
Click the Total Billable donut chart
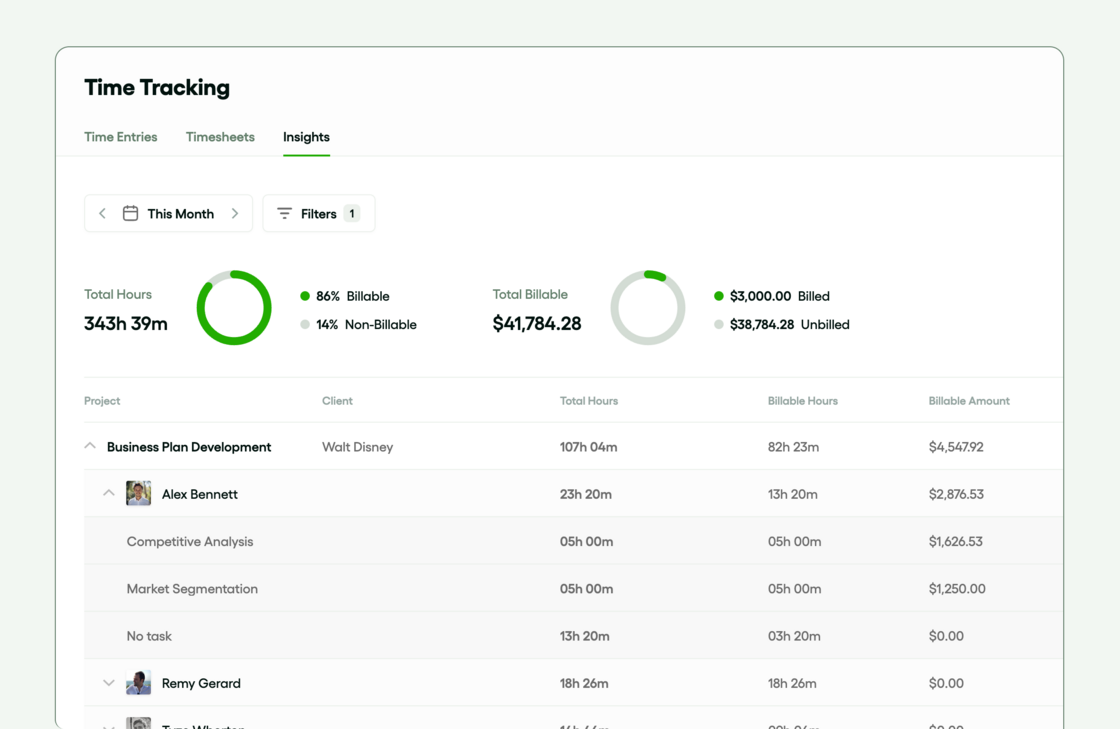click(648, 307)
